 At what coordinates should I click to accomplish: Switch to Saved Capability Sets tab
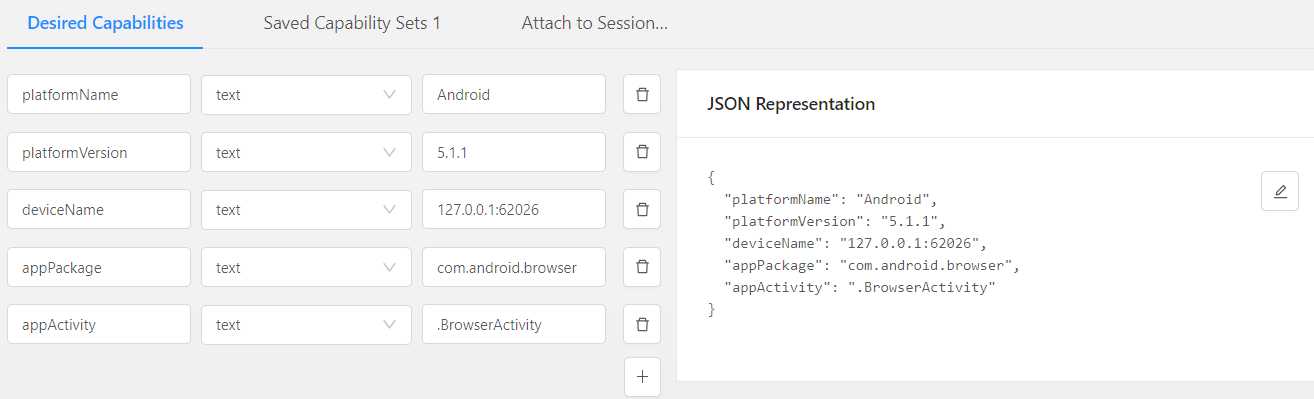(352, 24)
